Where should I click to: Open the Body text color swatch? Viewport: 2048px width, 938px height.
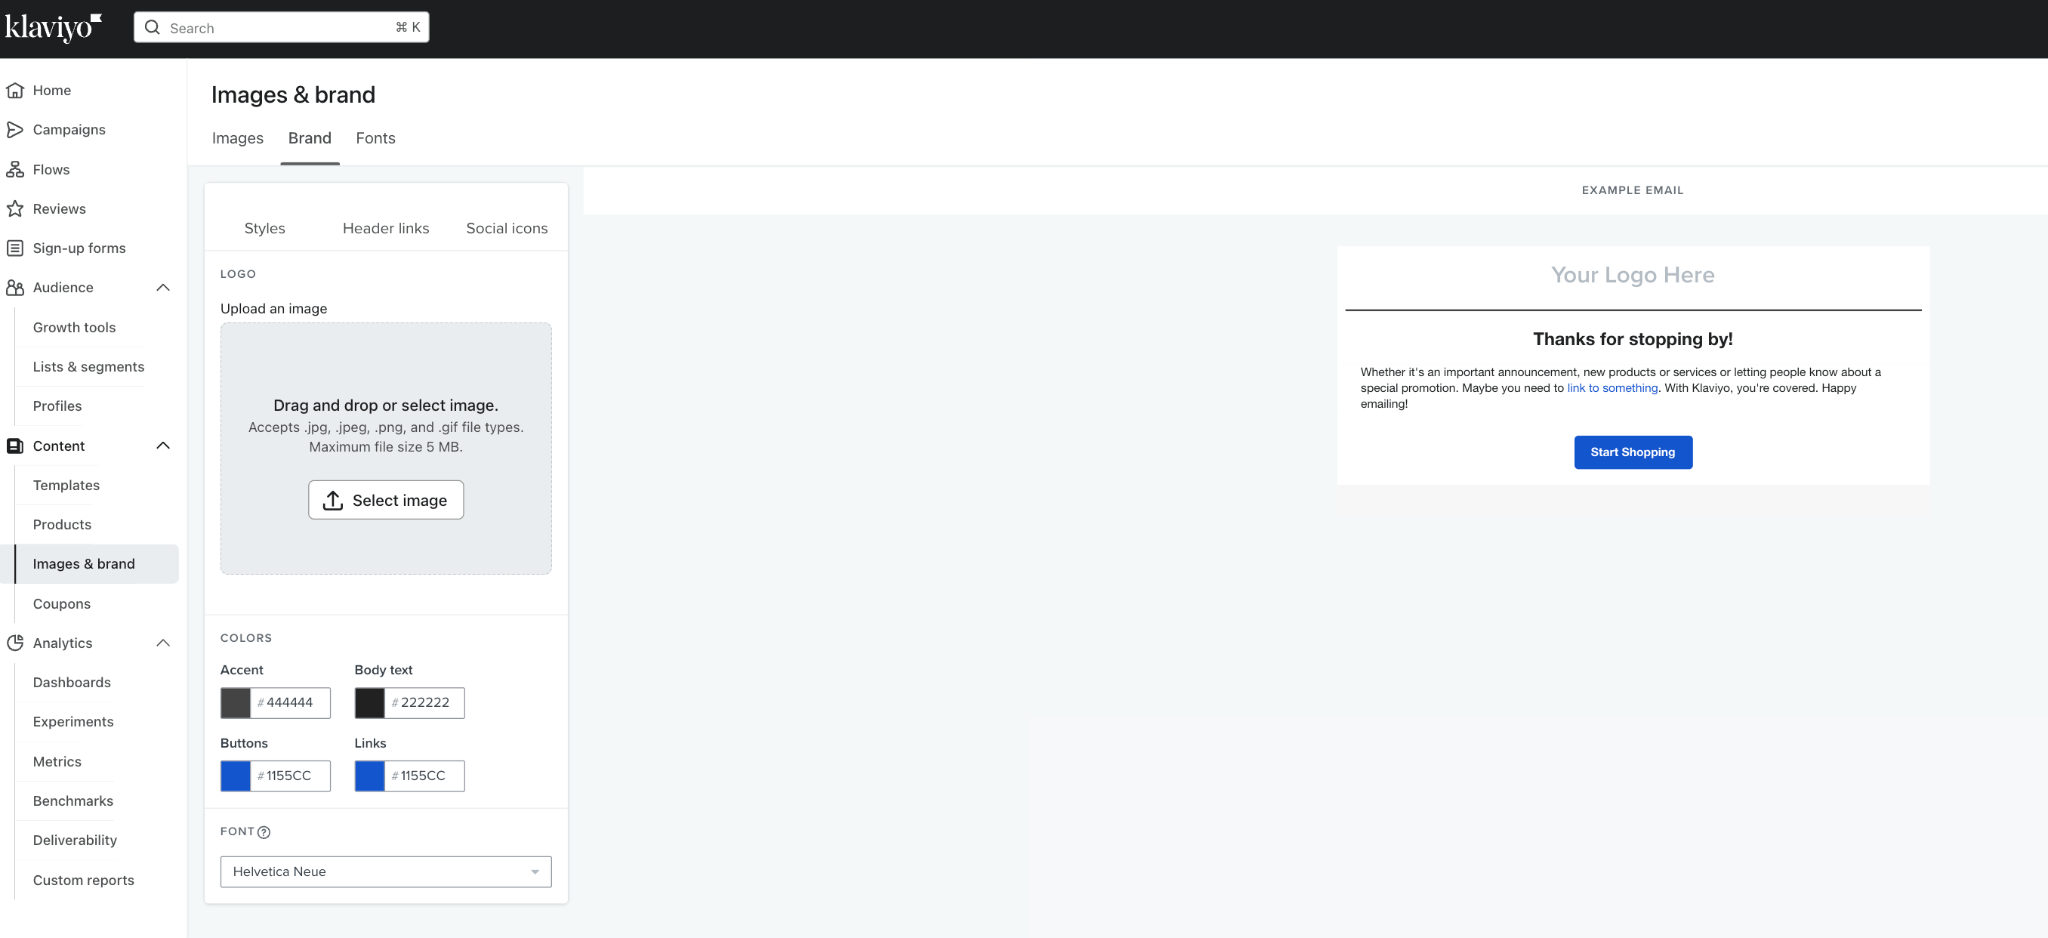(370, 703)
